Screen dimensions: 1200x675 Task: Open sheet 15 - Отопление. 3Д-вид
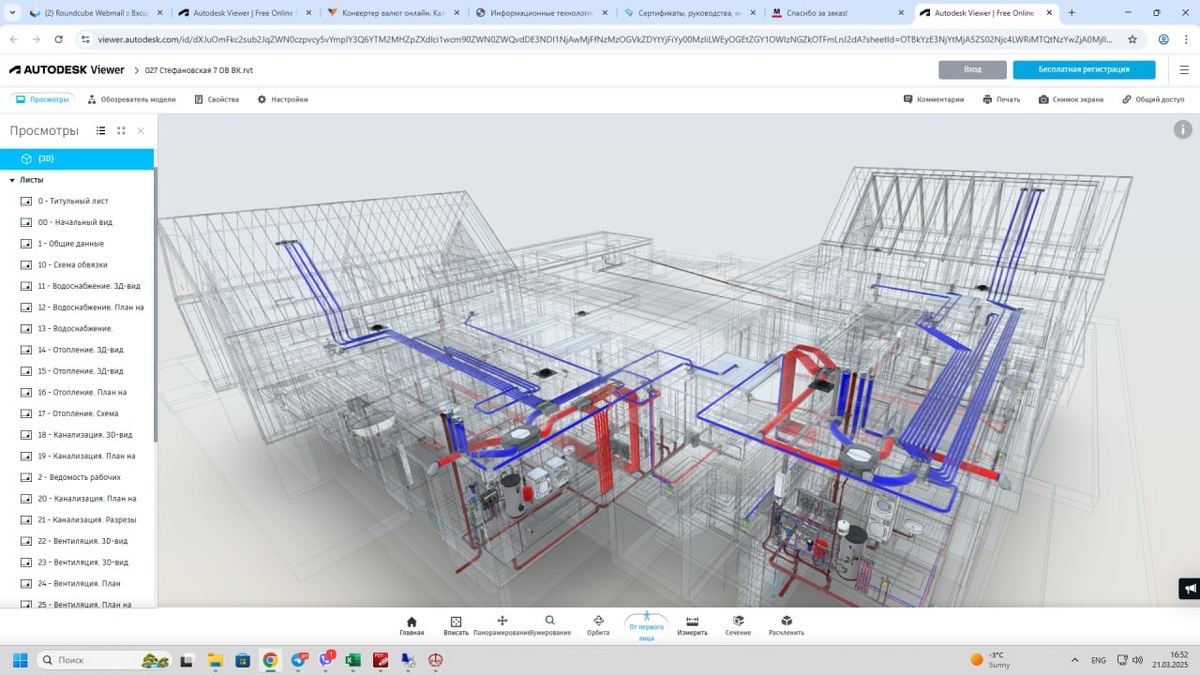tap(81, 371)
